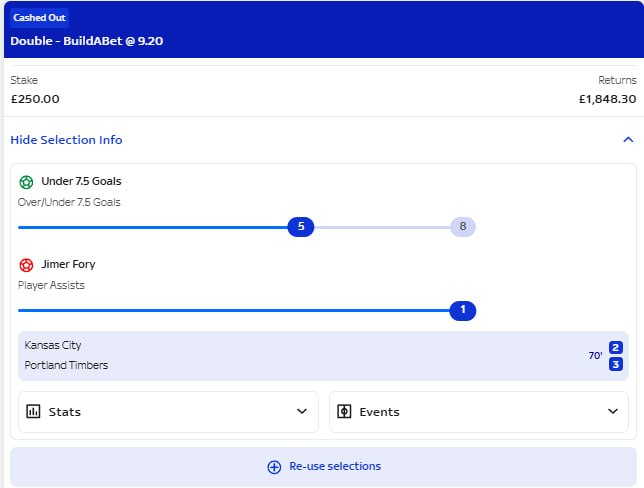Open the Stats panel
The image size is (644, 488).
click(168, 412)
